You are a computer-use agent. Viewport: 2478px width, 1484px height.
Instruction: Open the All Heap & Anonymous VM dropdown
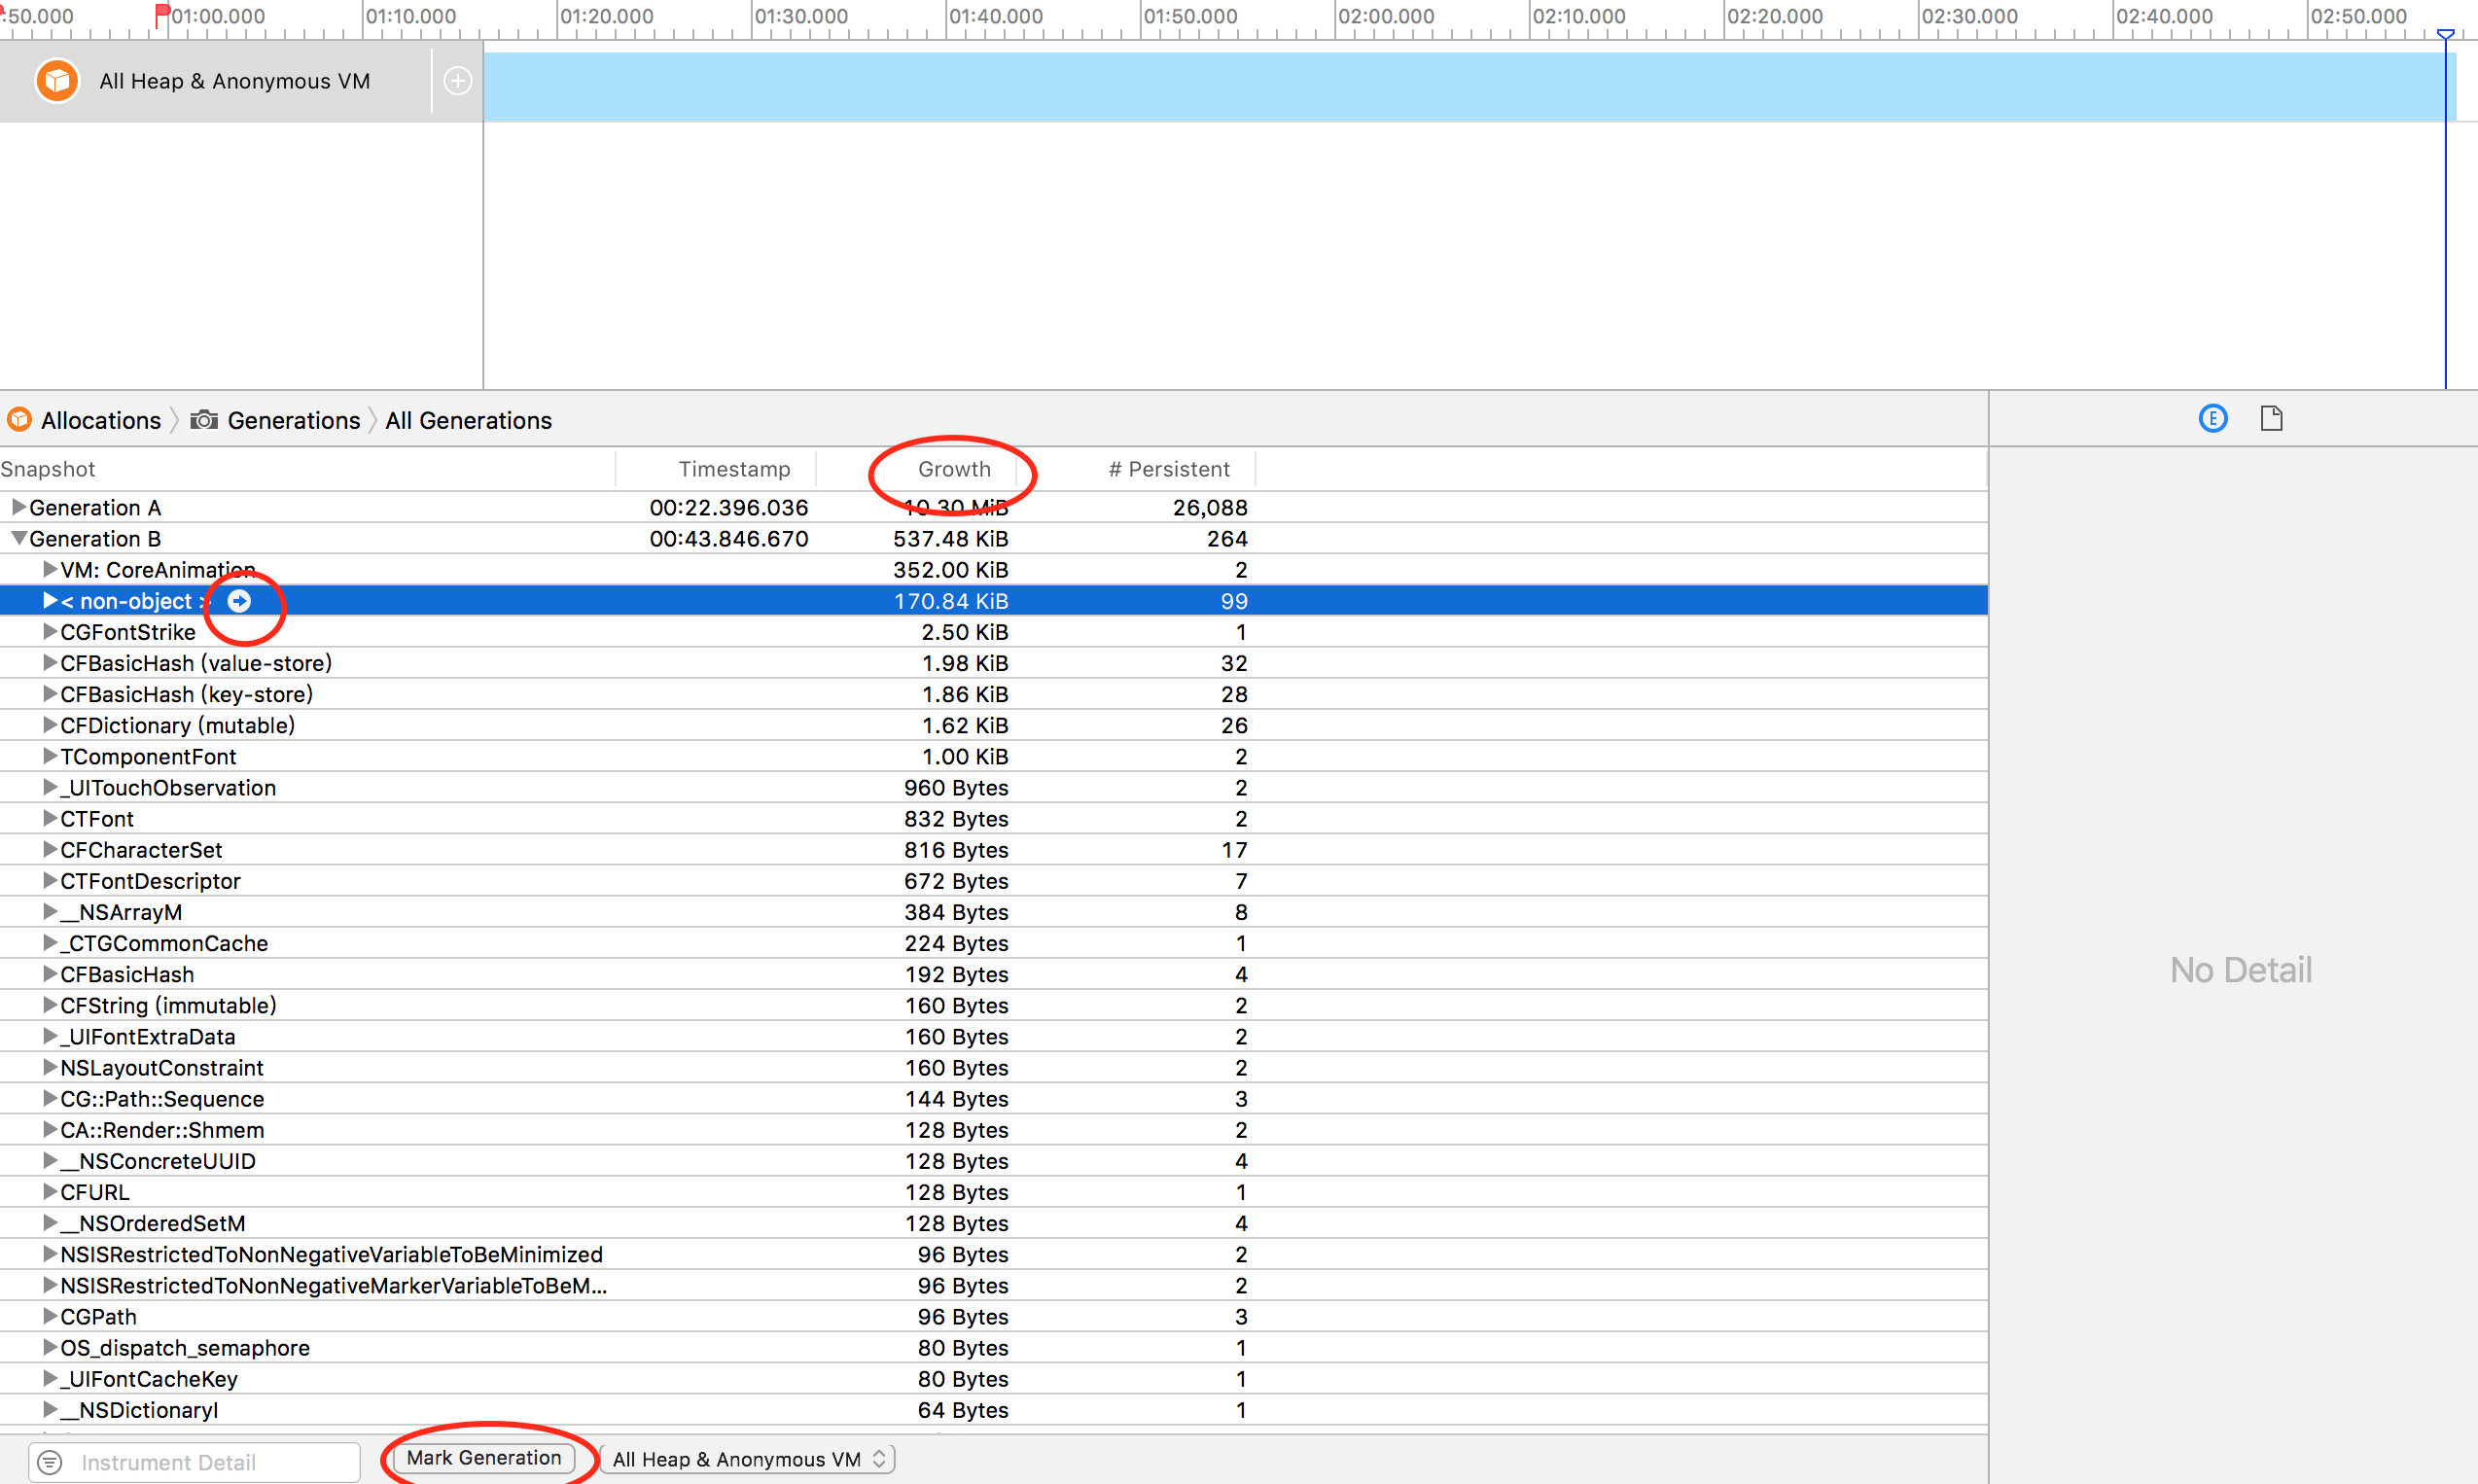pos(747,1459)
